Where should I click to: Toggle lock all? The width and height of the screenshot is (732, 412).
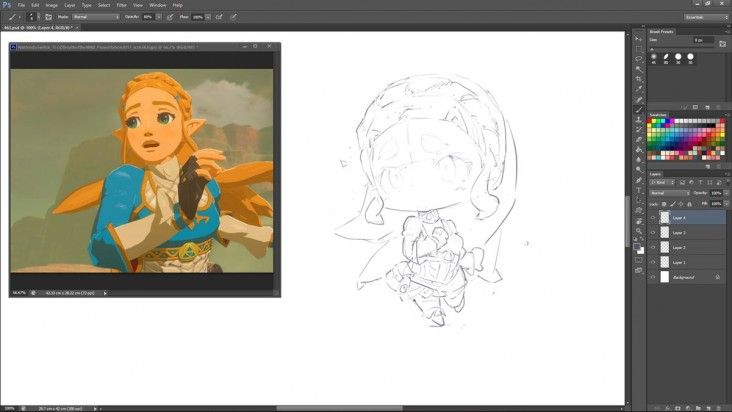point(689,204)
